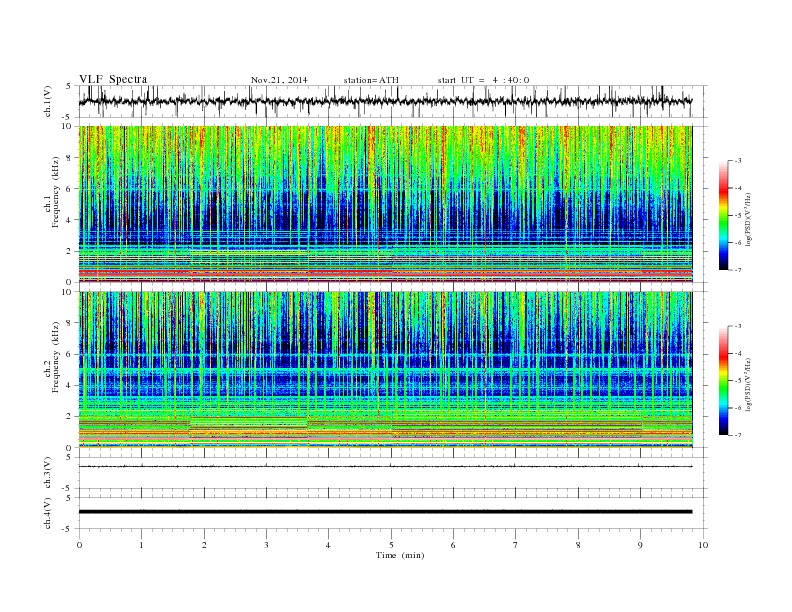The image size is (792, 612).
Task: Click tick label "6" on the time axis
Action: [x=453, y=545]
